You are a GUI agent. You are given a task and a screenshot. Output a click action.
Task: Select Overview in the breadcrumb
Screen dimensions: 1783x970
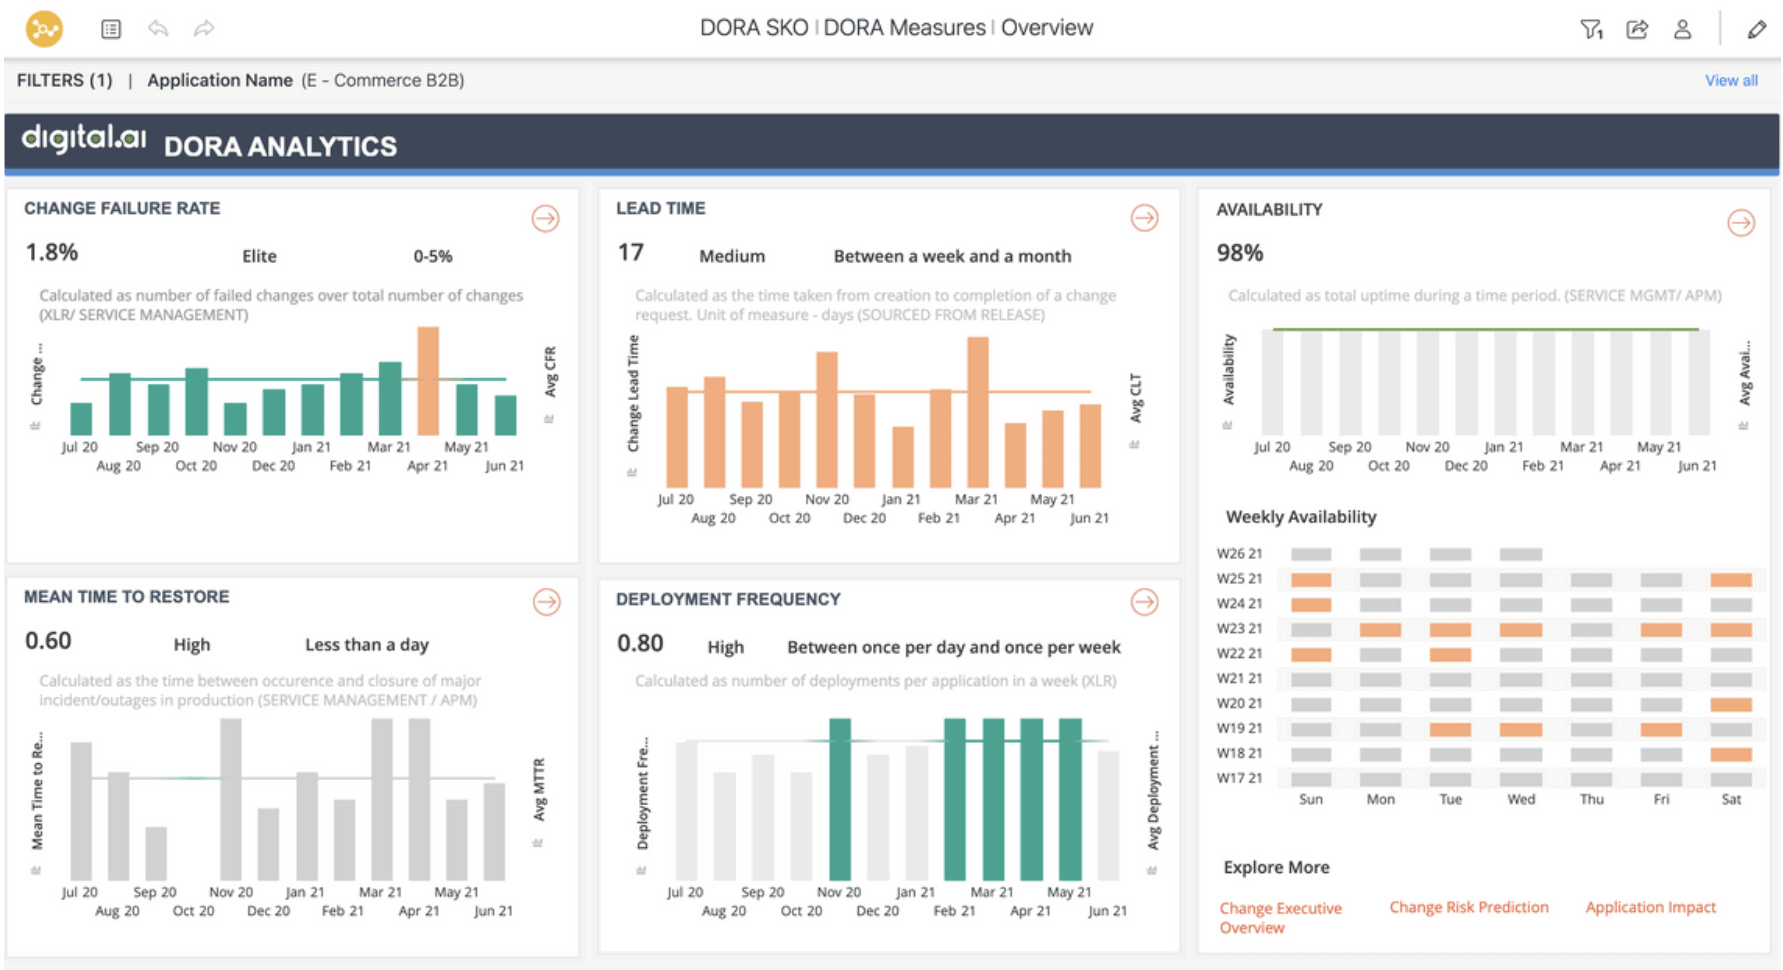click(x=1048, y=28)
